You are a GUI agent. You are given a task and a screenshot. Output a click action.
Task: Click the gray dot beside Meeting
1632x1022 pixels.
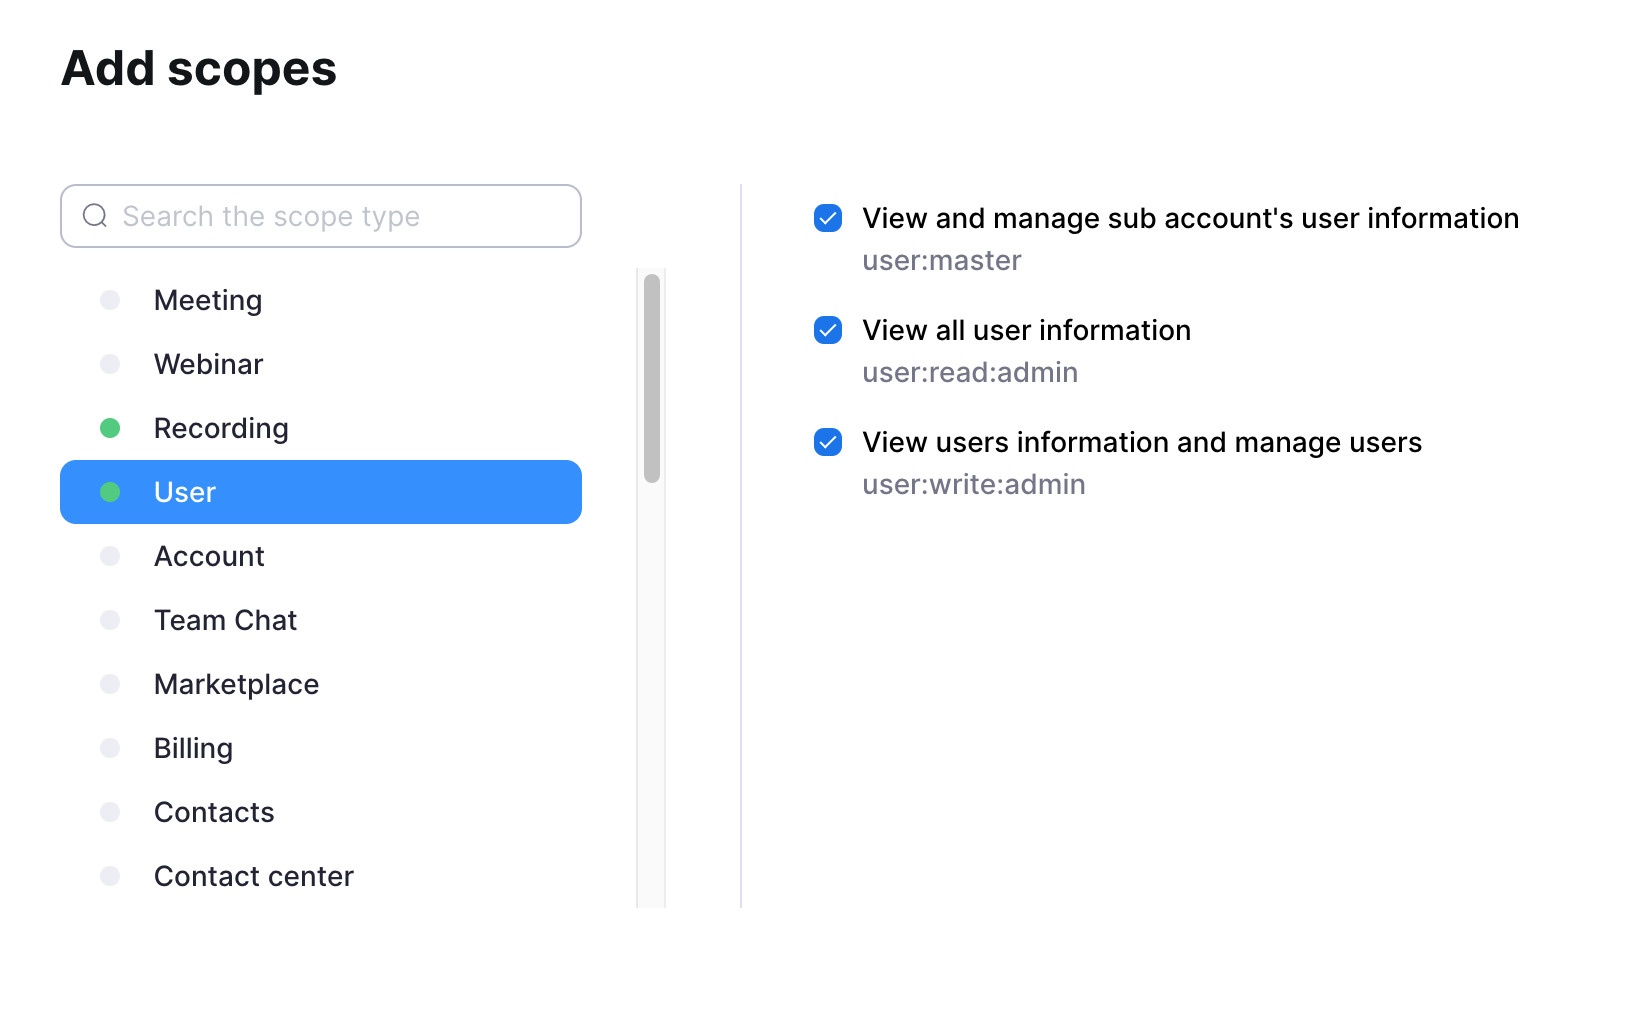(x=110, y=300)
